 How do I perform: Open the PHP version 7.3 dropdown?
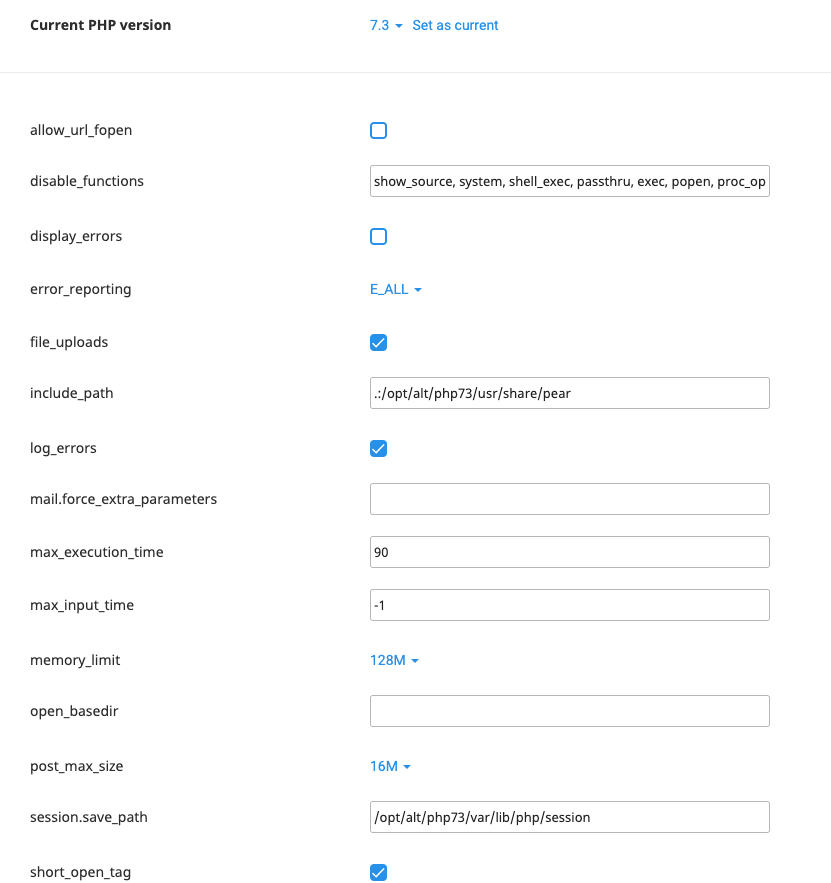click(386, 25)
